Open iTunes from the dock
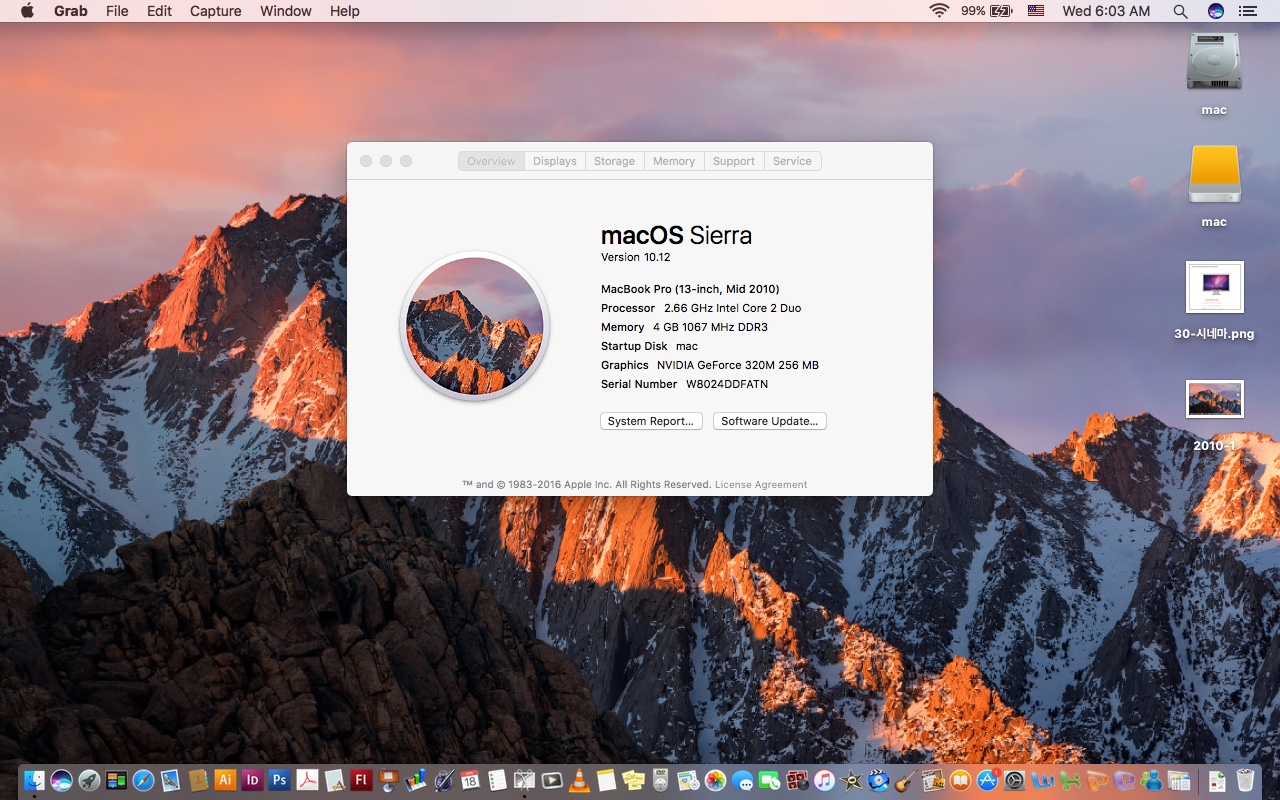1280x800 pixels. tap(824, 780)
